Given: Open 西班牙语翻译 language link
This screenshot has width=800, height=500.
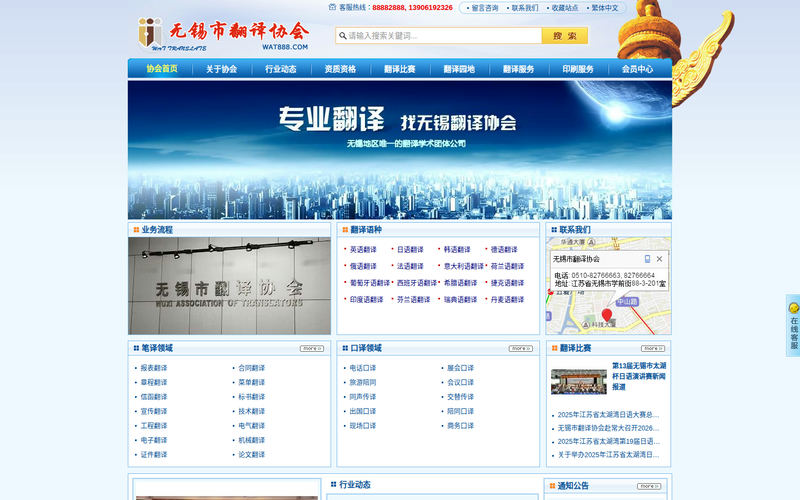Looking at the screenshot, I should [417, 283].
